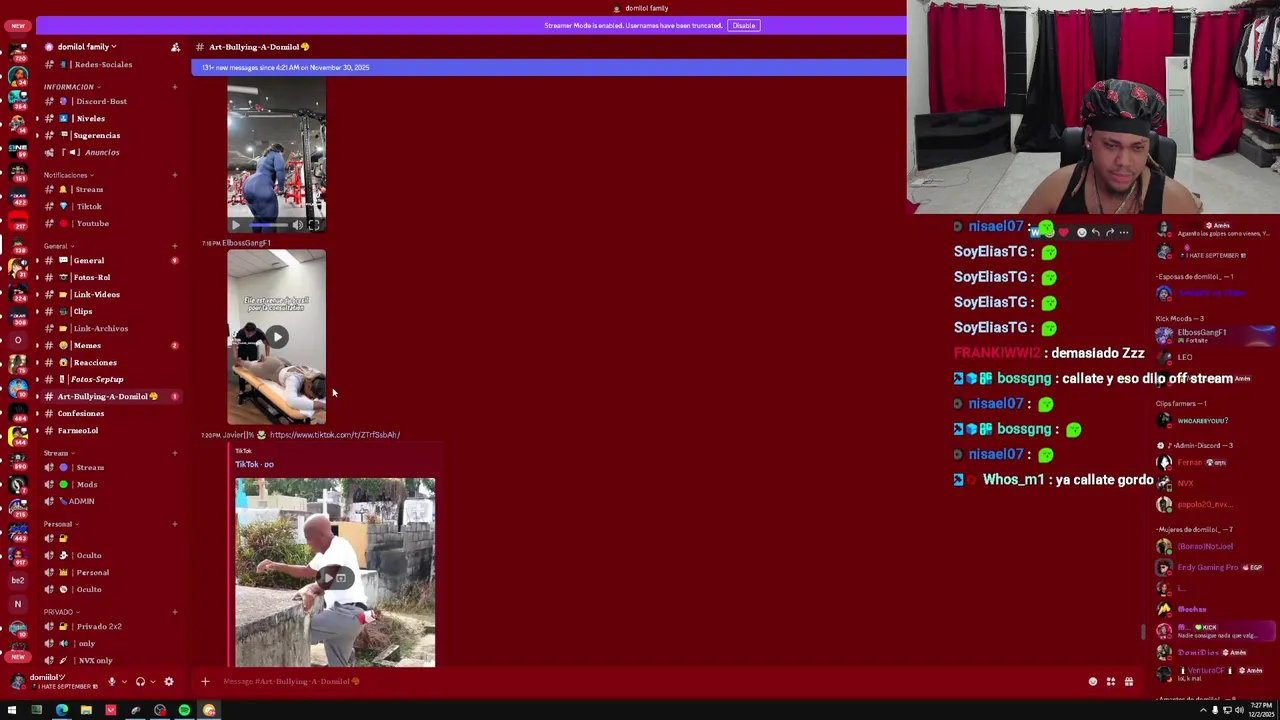Toggle gym video volume icon
This screenshot has width=1280, height=720.
[297, 225]
